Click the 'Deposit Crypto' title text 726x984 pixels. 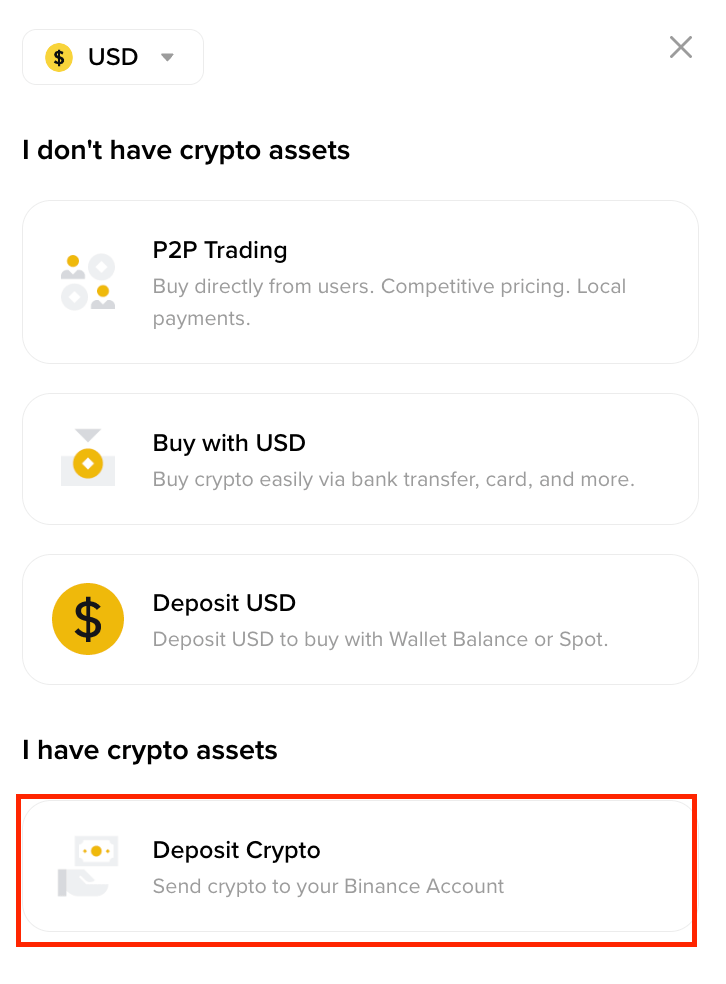237,850
